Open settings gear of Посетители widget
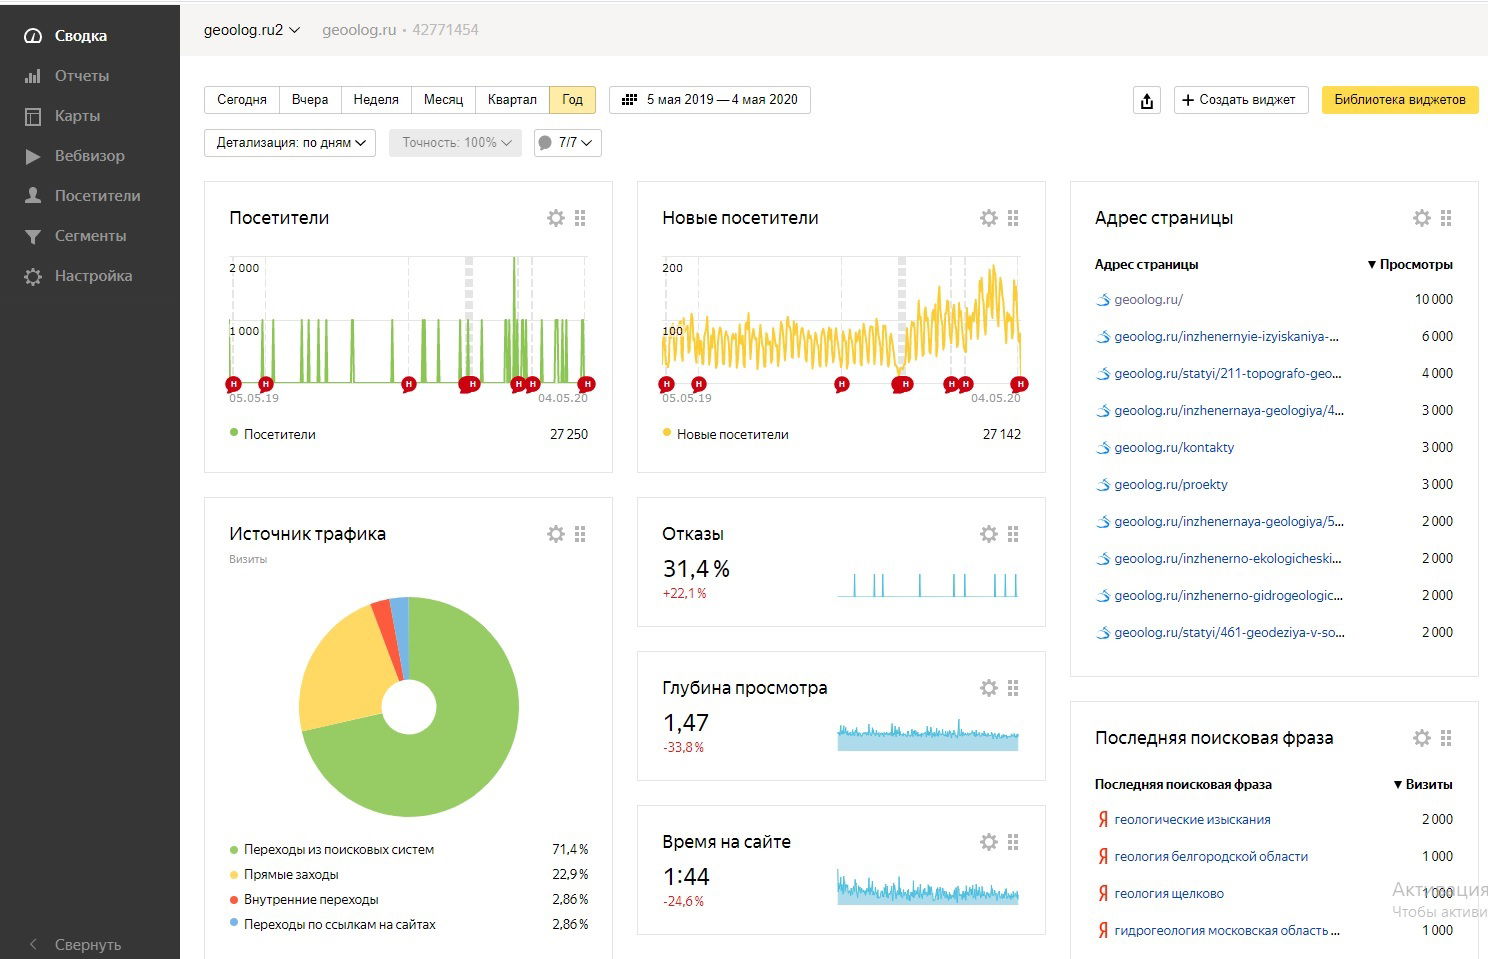 click(x=556, y=218)
